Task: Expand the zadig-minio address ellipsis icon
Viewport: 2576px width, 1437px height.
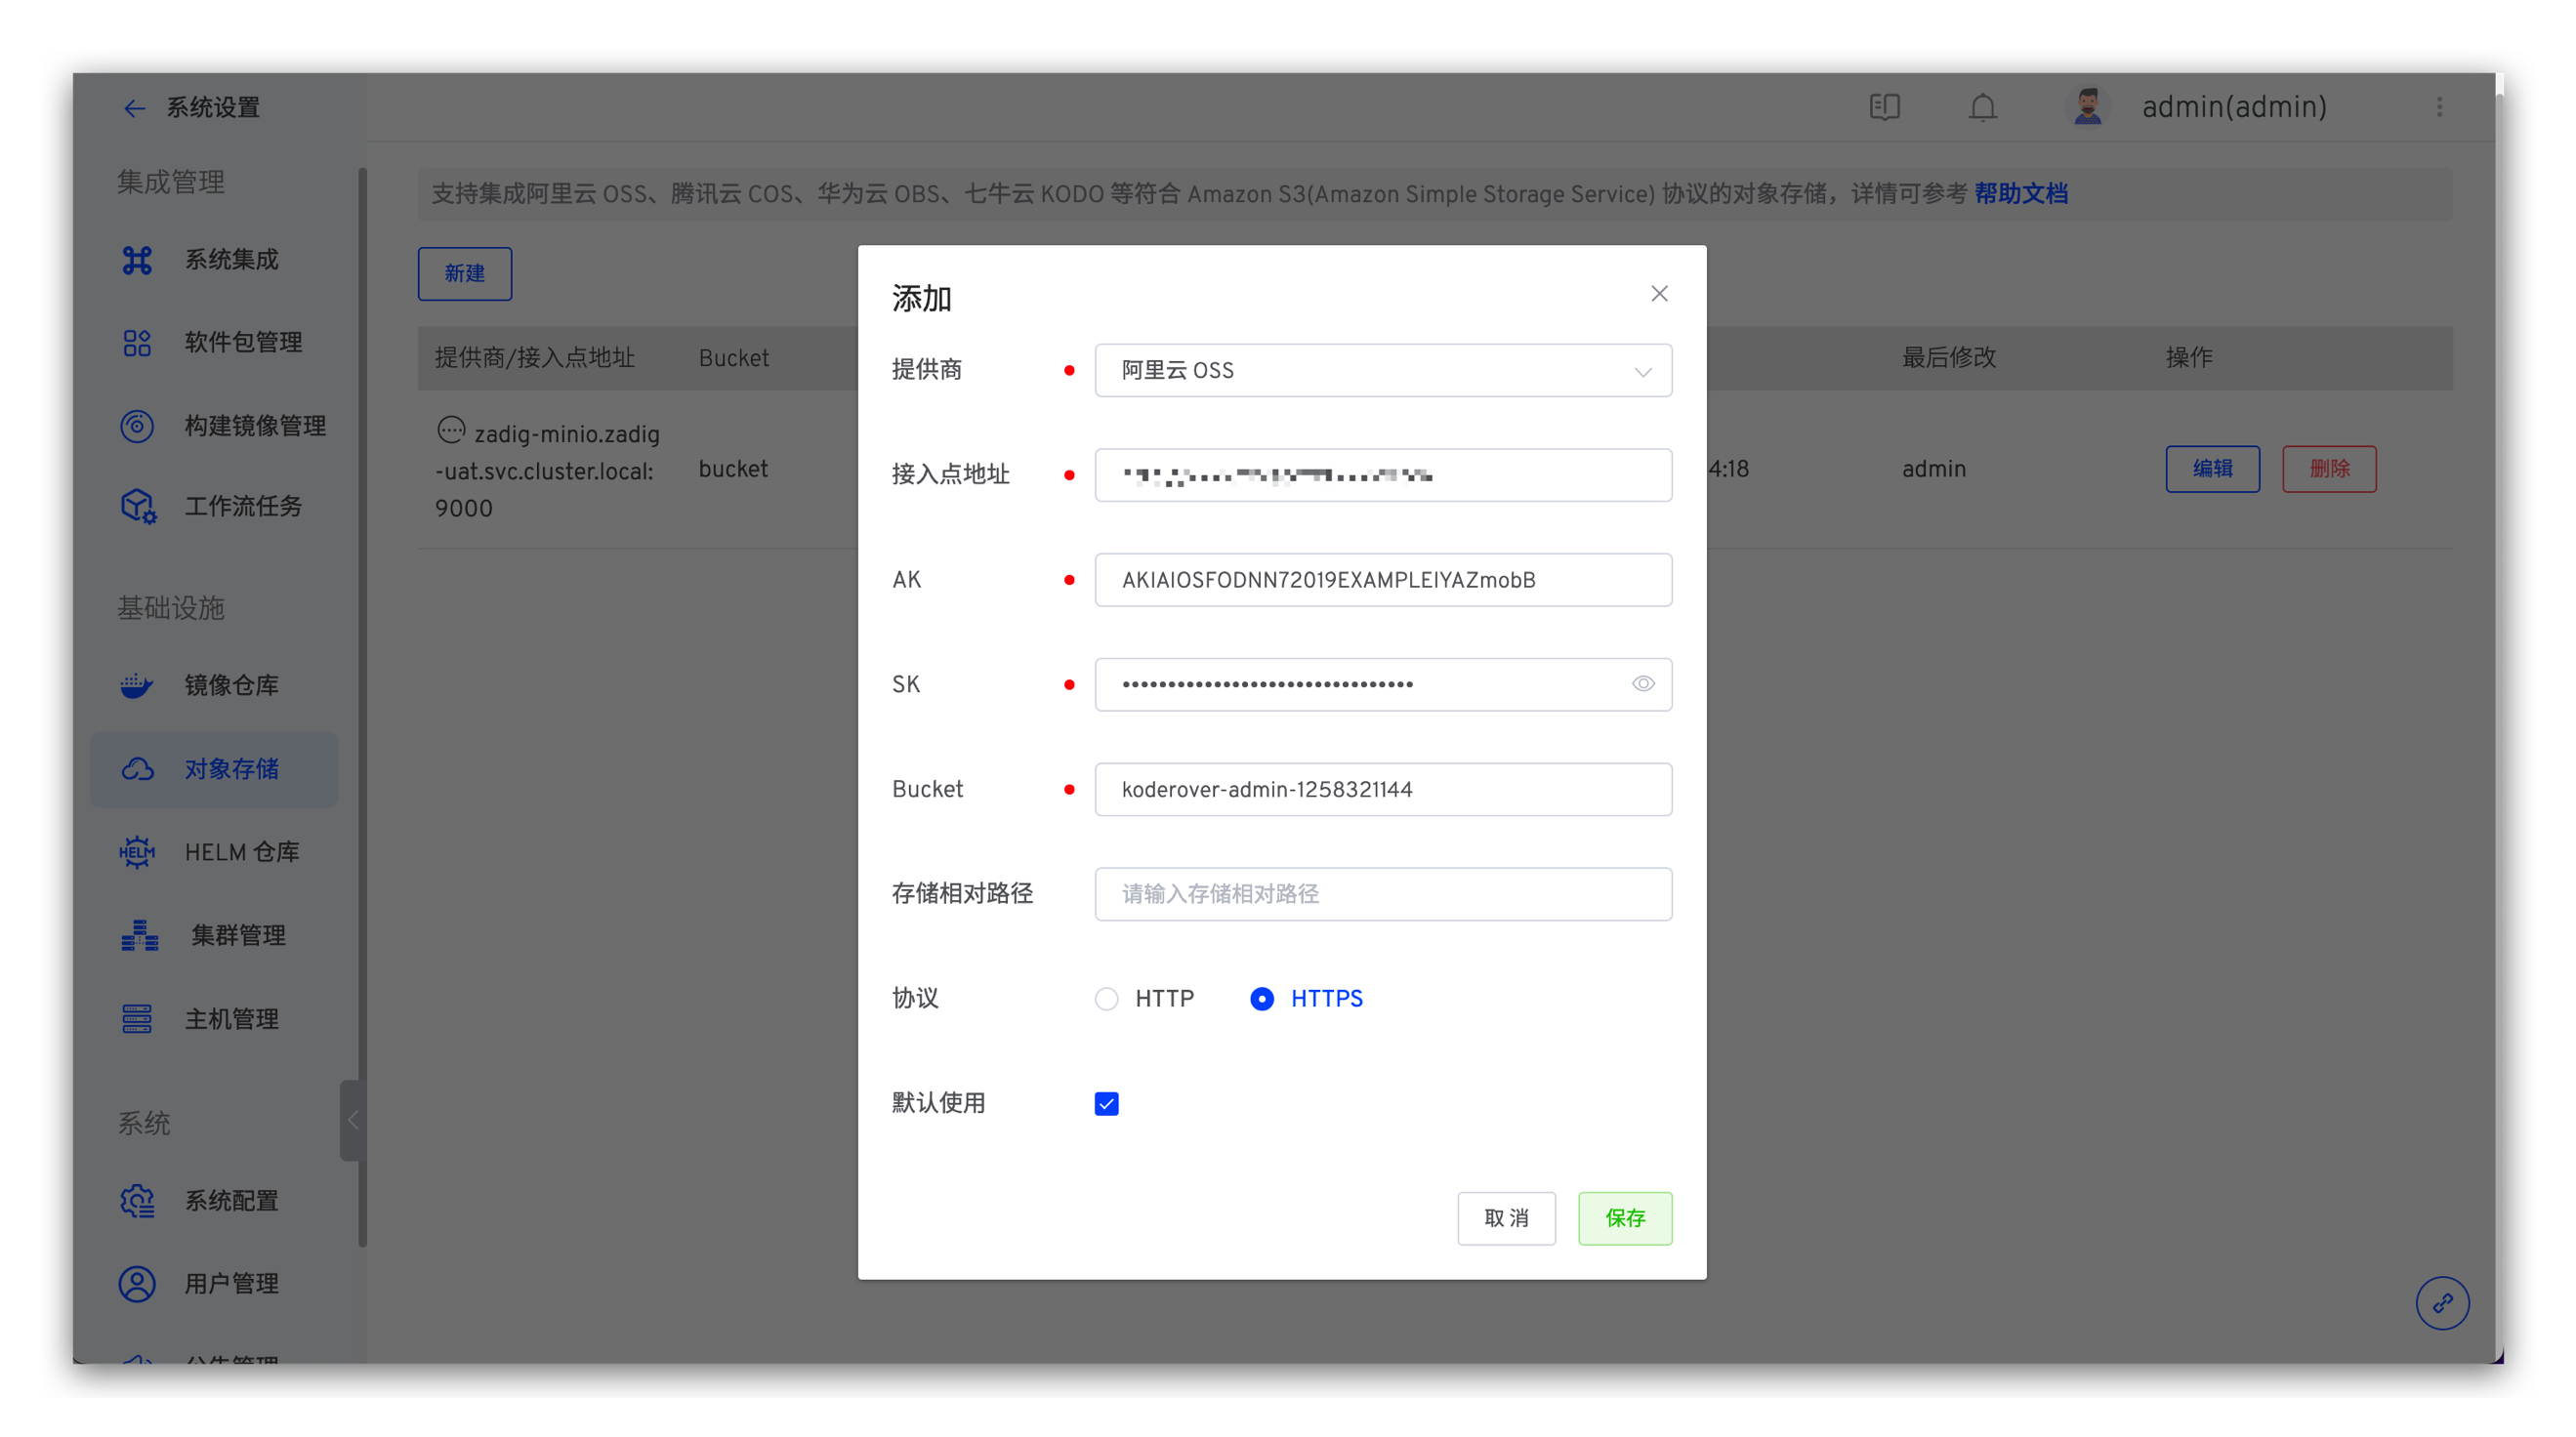Action: click(451, 431)
